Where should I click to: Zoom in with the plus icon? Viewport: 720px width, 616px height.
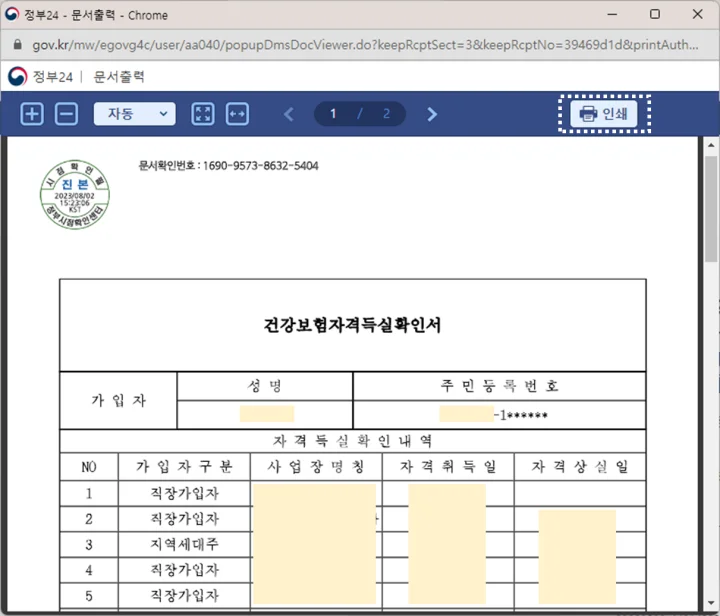[x=32, y=114]
